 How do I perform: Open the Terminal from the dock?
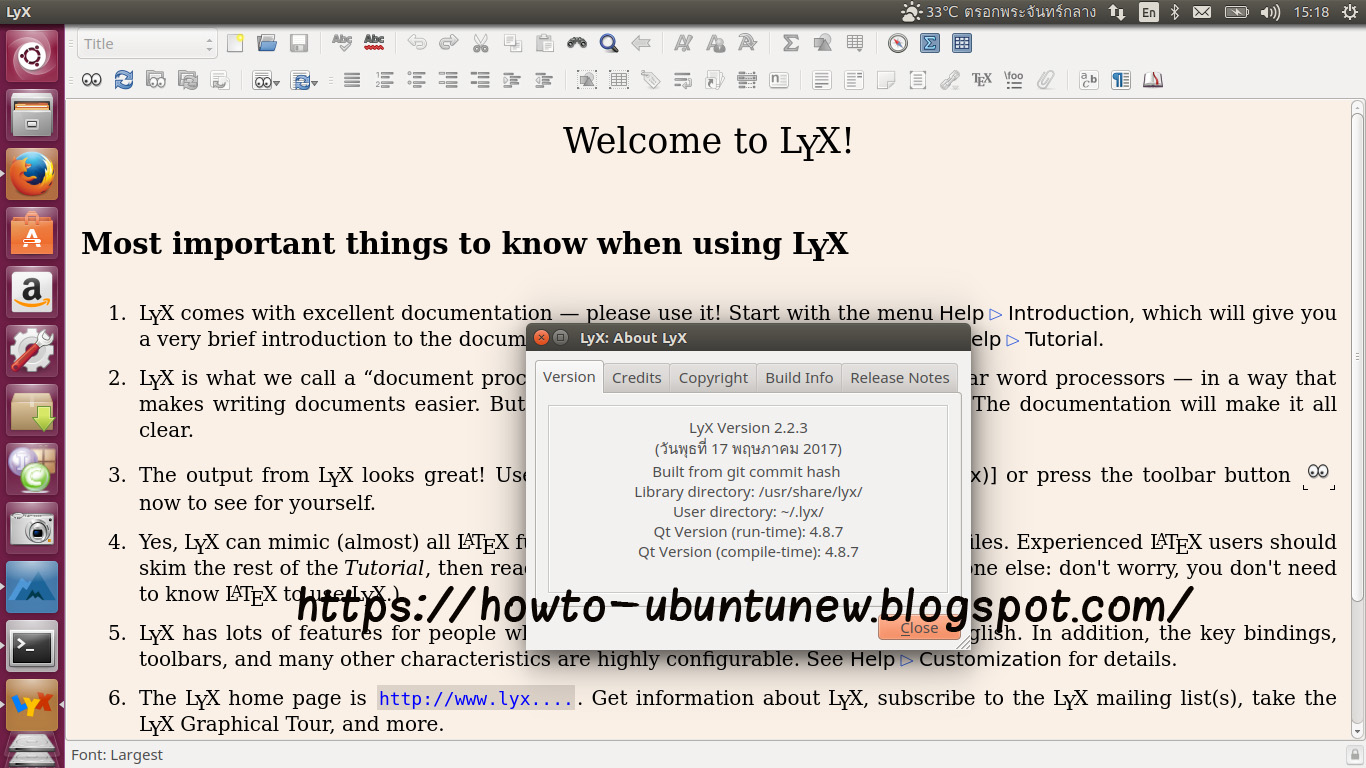pos(32,646)
